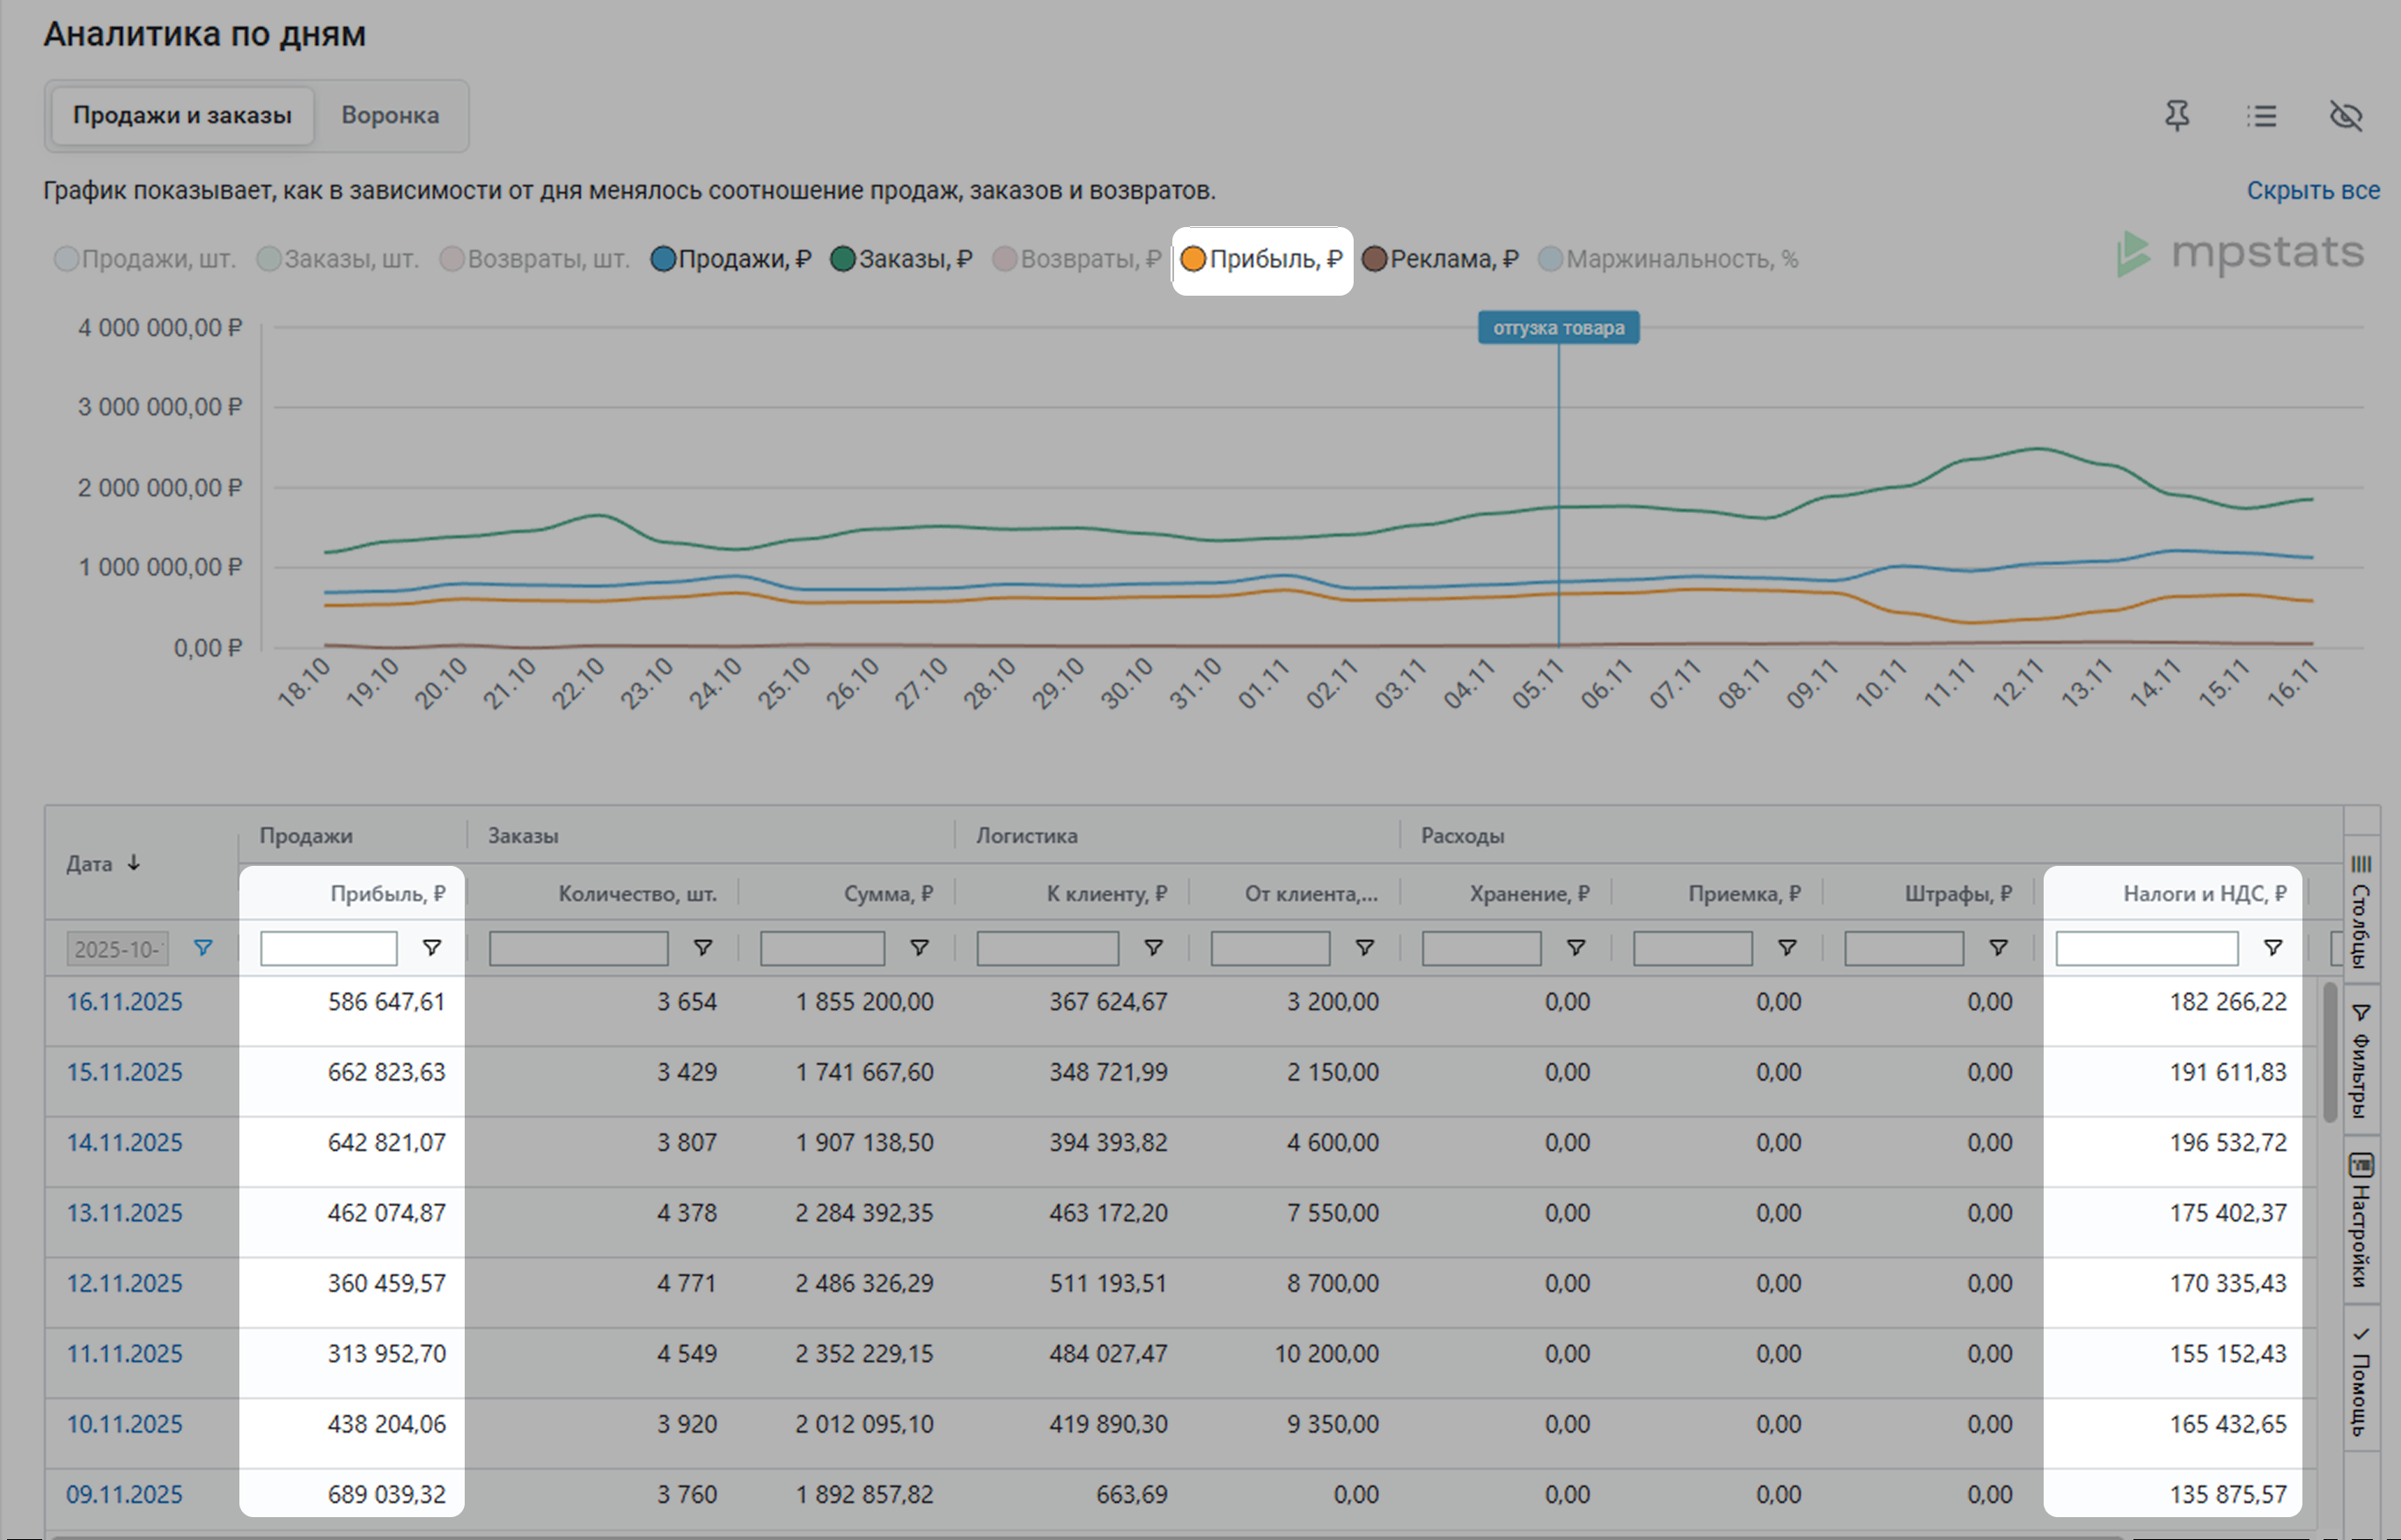Open filter icon in Прибыль column
This screenshot has width=2401, height=1540.
click(x=431, y=947)
